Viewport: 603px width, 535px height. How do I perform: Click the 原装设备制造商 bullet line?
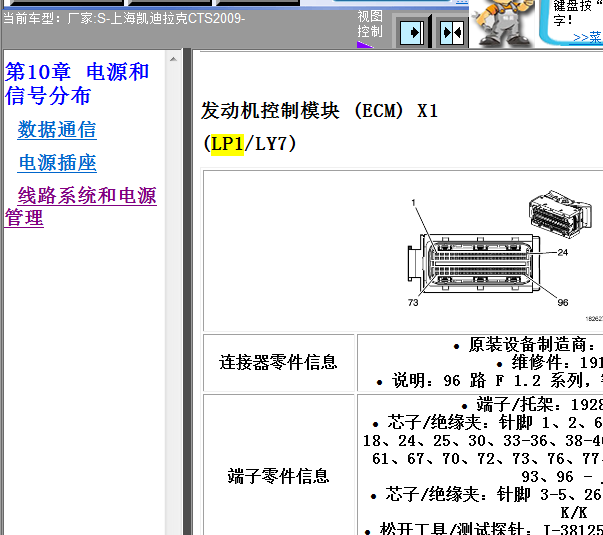pyautogui.click(x=528, y=344)
